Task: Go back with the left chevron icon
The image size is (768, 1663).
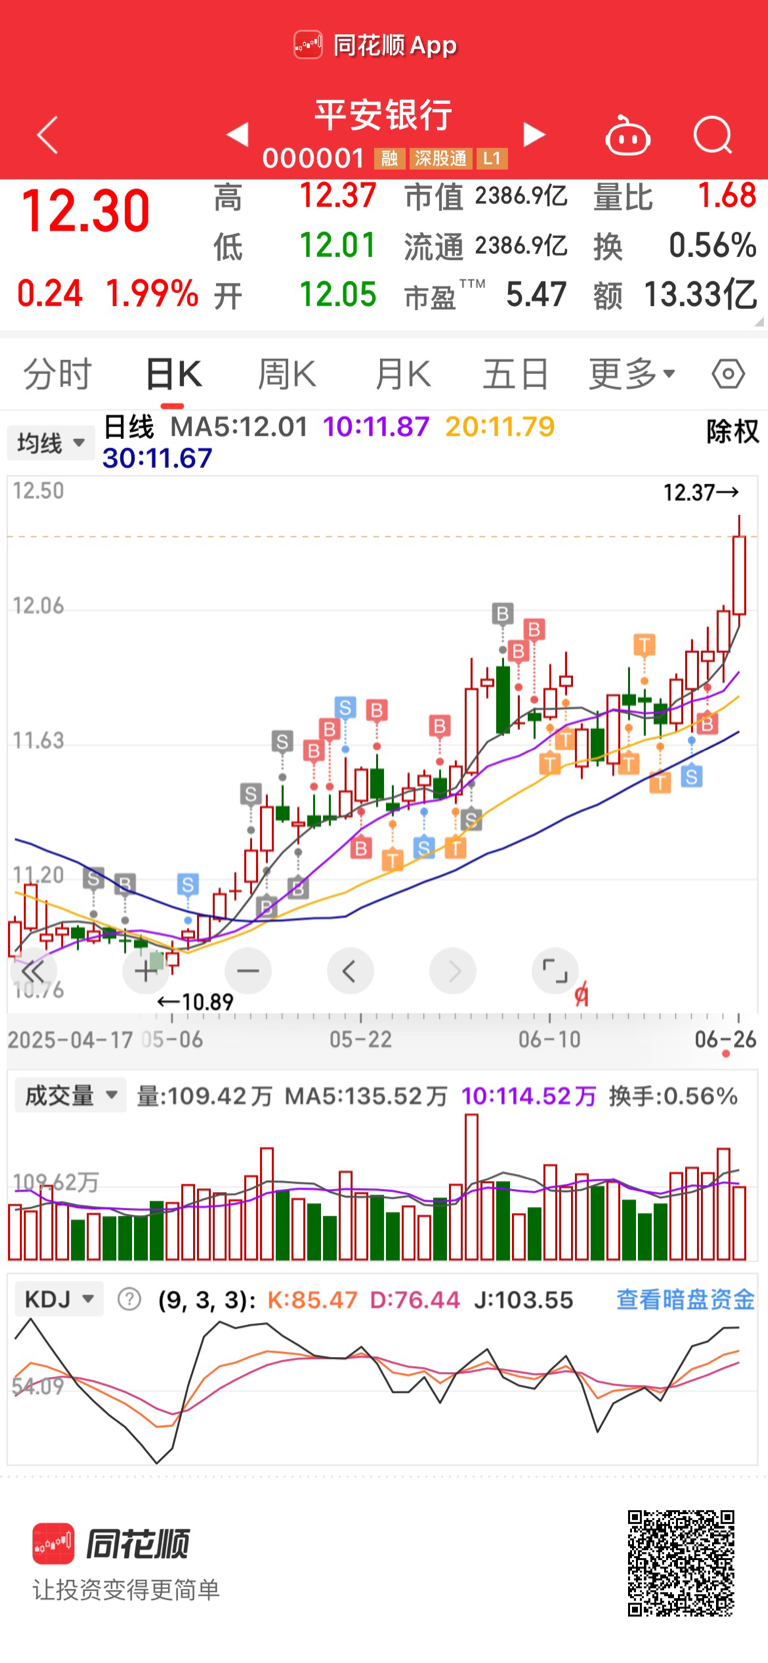Action: click(x=48, y=135)
